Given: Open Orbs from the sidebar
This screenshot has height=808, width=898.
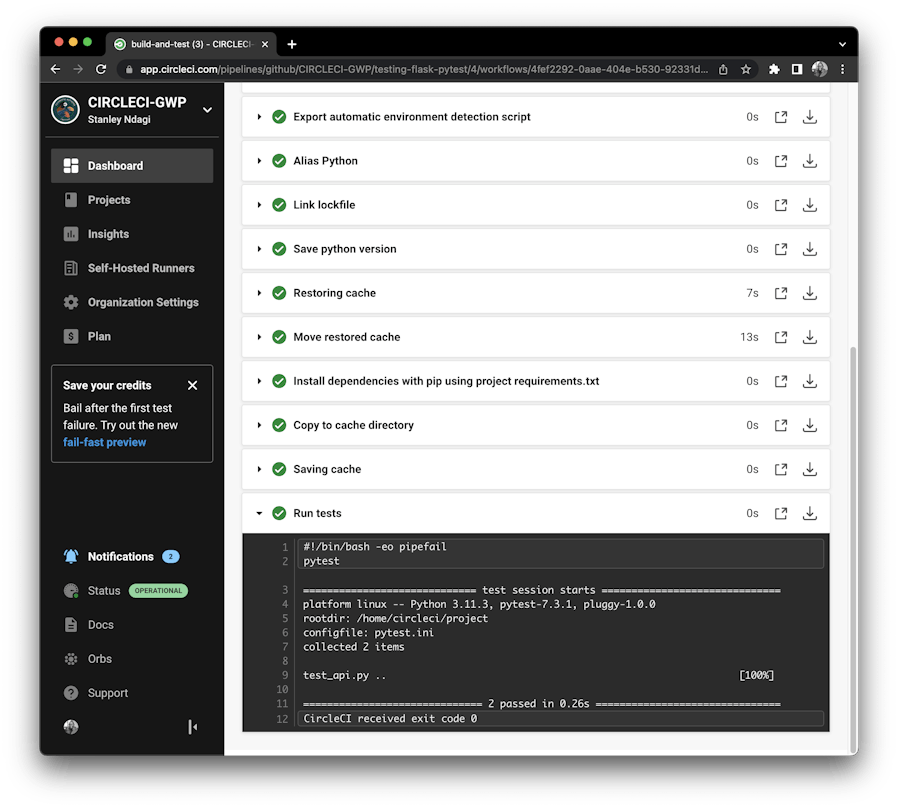Looking at the screenshot, I should tap(99, 659).
